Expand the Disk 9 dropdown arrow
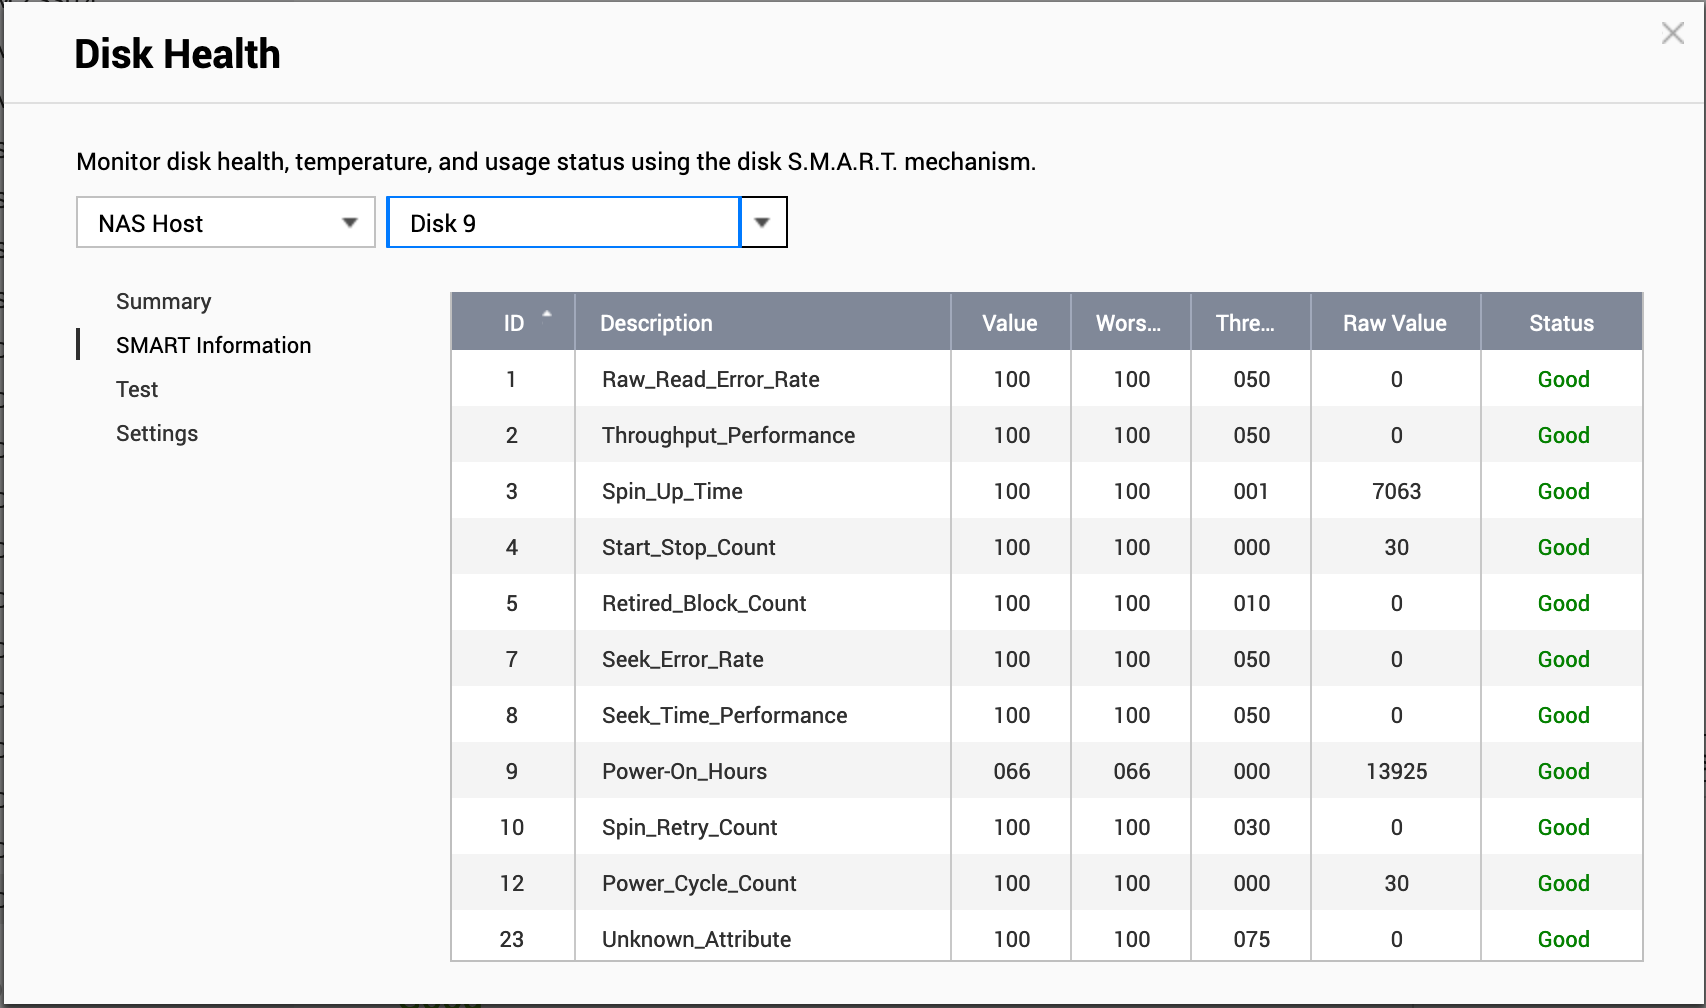Screen dimensions: 1706x1008 point(763,222)
